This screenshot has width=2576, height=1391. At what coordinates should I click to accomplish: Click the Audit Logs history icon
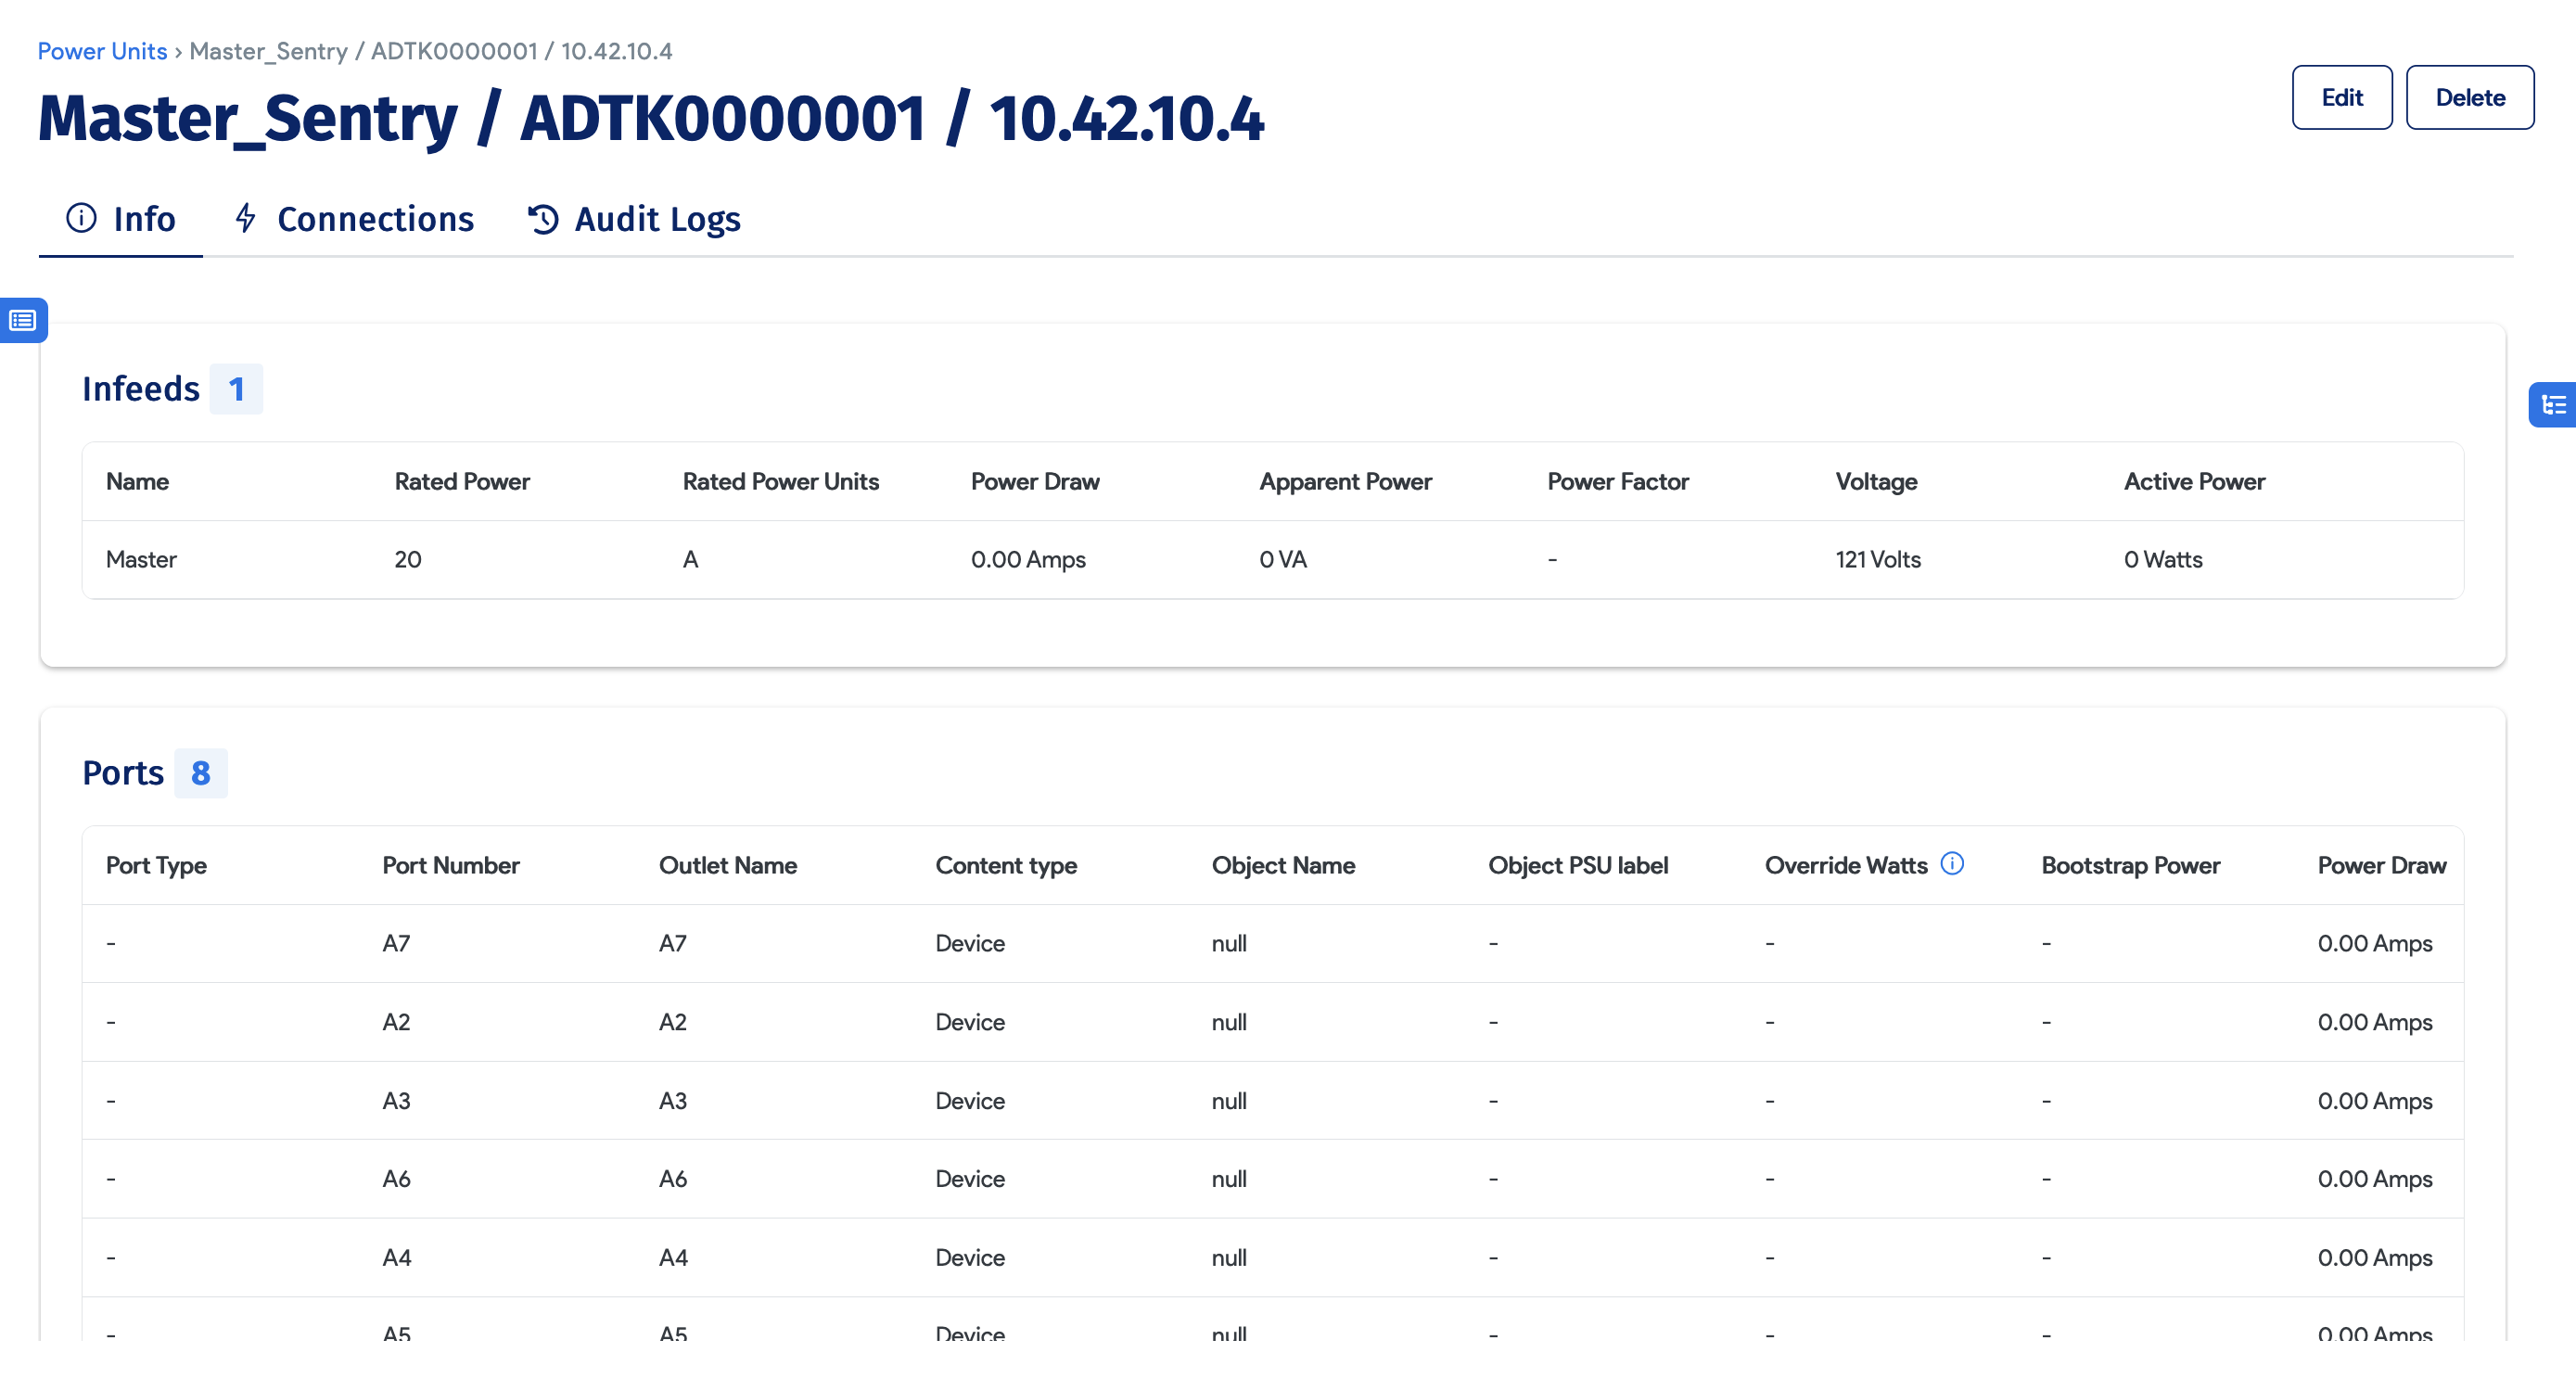point(543,219)
